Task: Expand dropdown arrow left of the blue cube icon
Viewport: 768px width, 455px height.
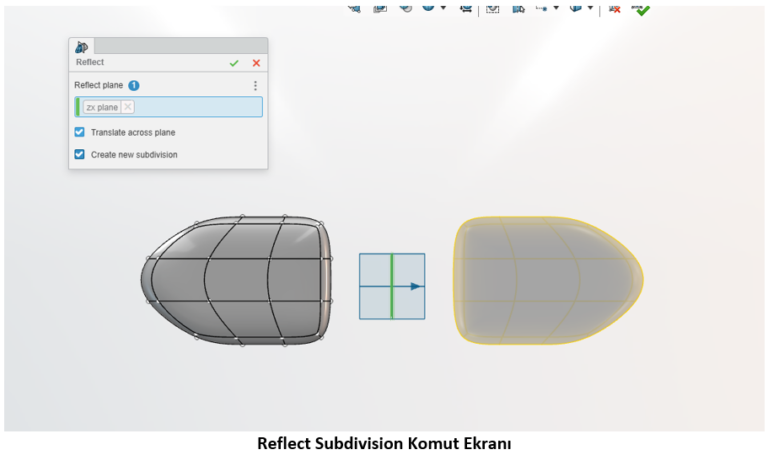Action: coord(556,7)
